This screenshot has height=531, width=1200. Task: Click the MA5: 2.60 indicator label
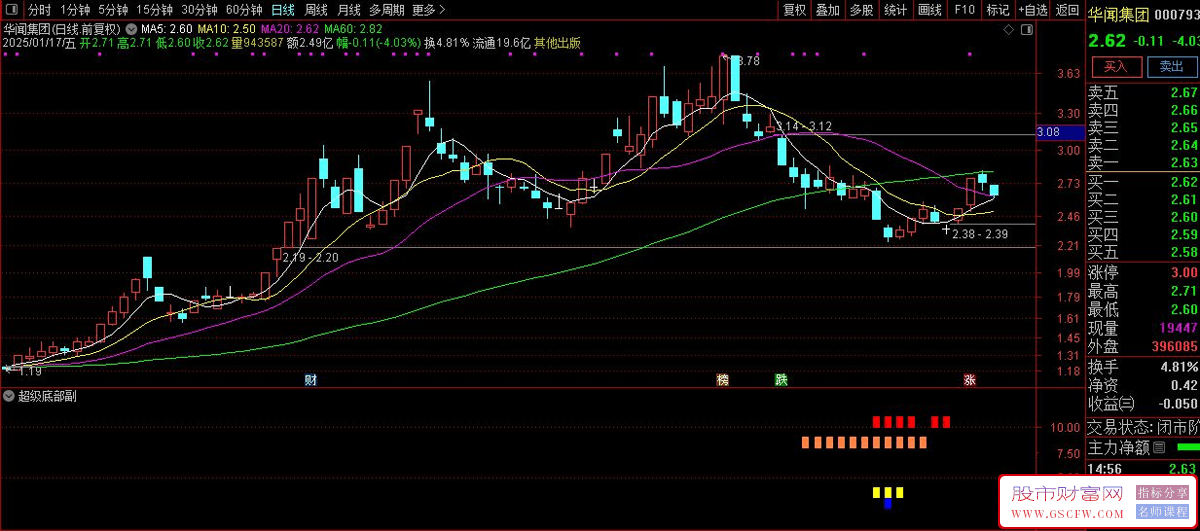(x=165, y=30)
